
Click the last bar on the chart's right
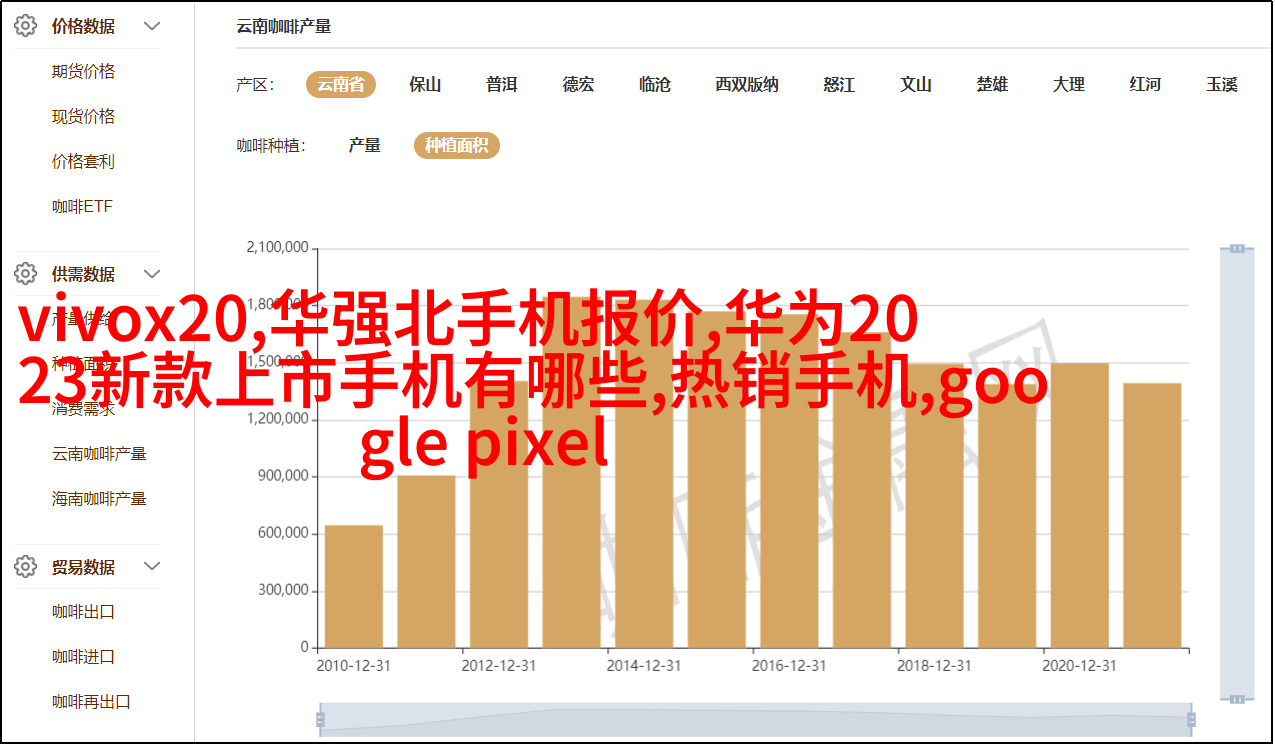pos(1152,516)
